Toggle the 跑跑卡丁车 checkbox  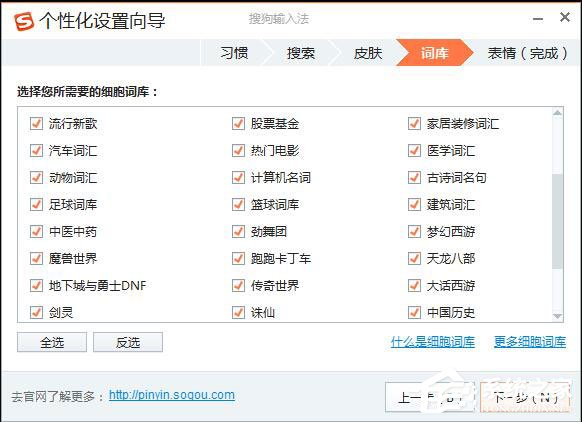(x=238, y=258)
